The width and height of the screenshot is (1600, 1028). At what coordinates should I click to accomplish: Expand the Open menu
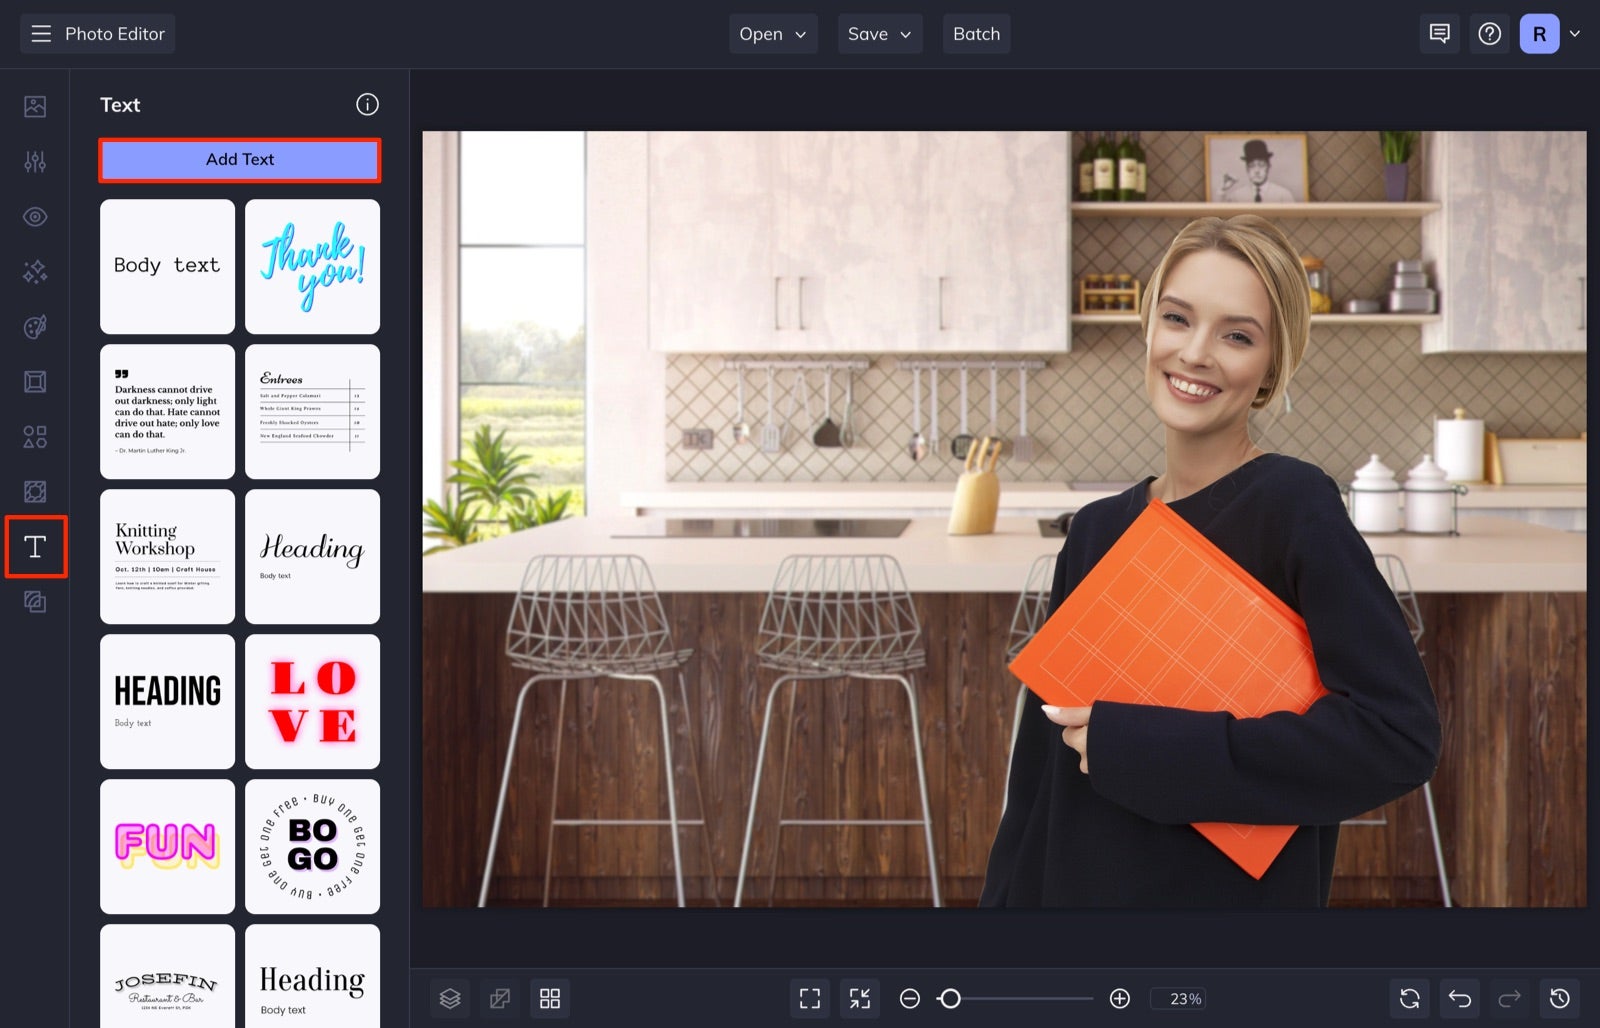coord(772,33)
